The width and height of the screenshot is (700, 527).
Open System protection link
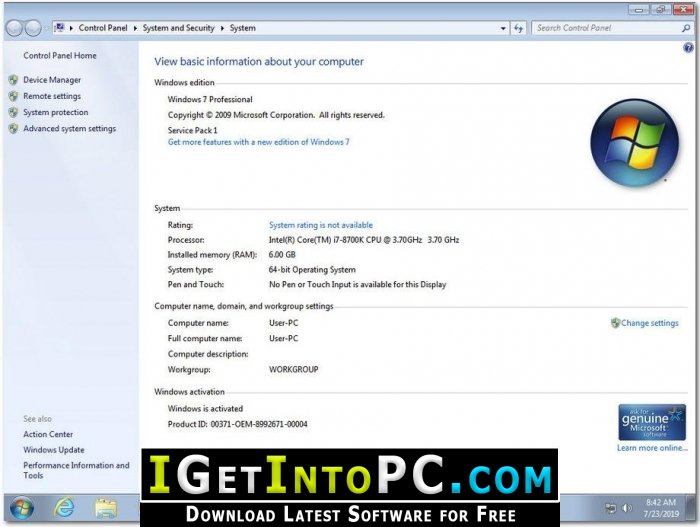point(56,112)
